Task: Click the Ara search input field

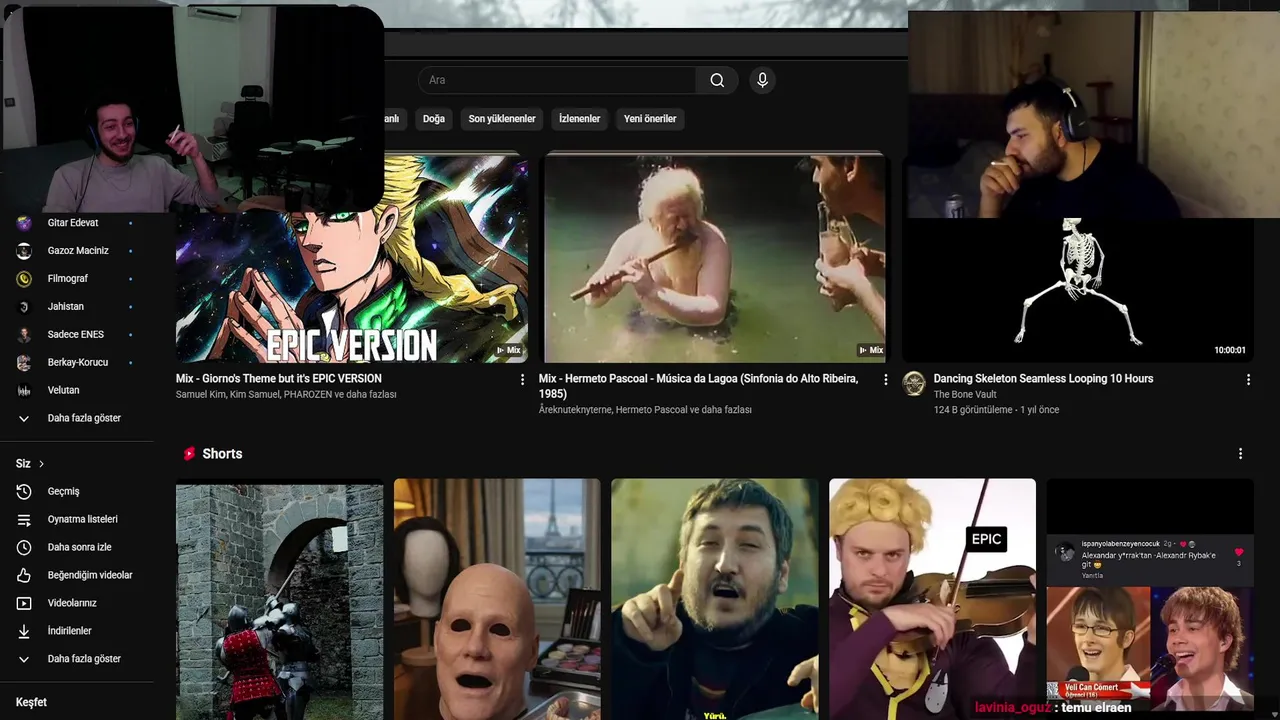Action: (557, 80)
